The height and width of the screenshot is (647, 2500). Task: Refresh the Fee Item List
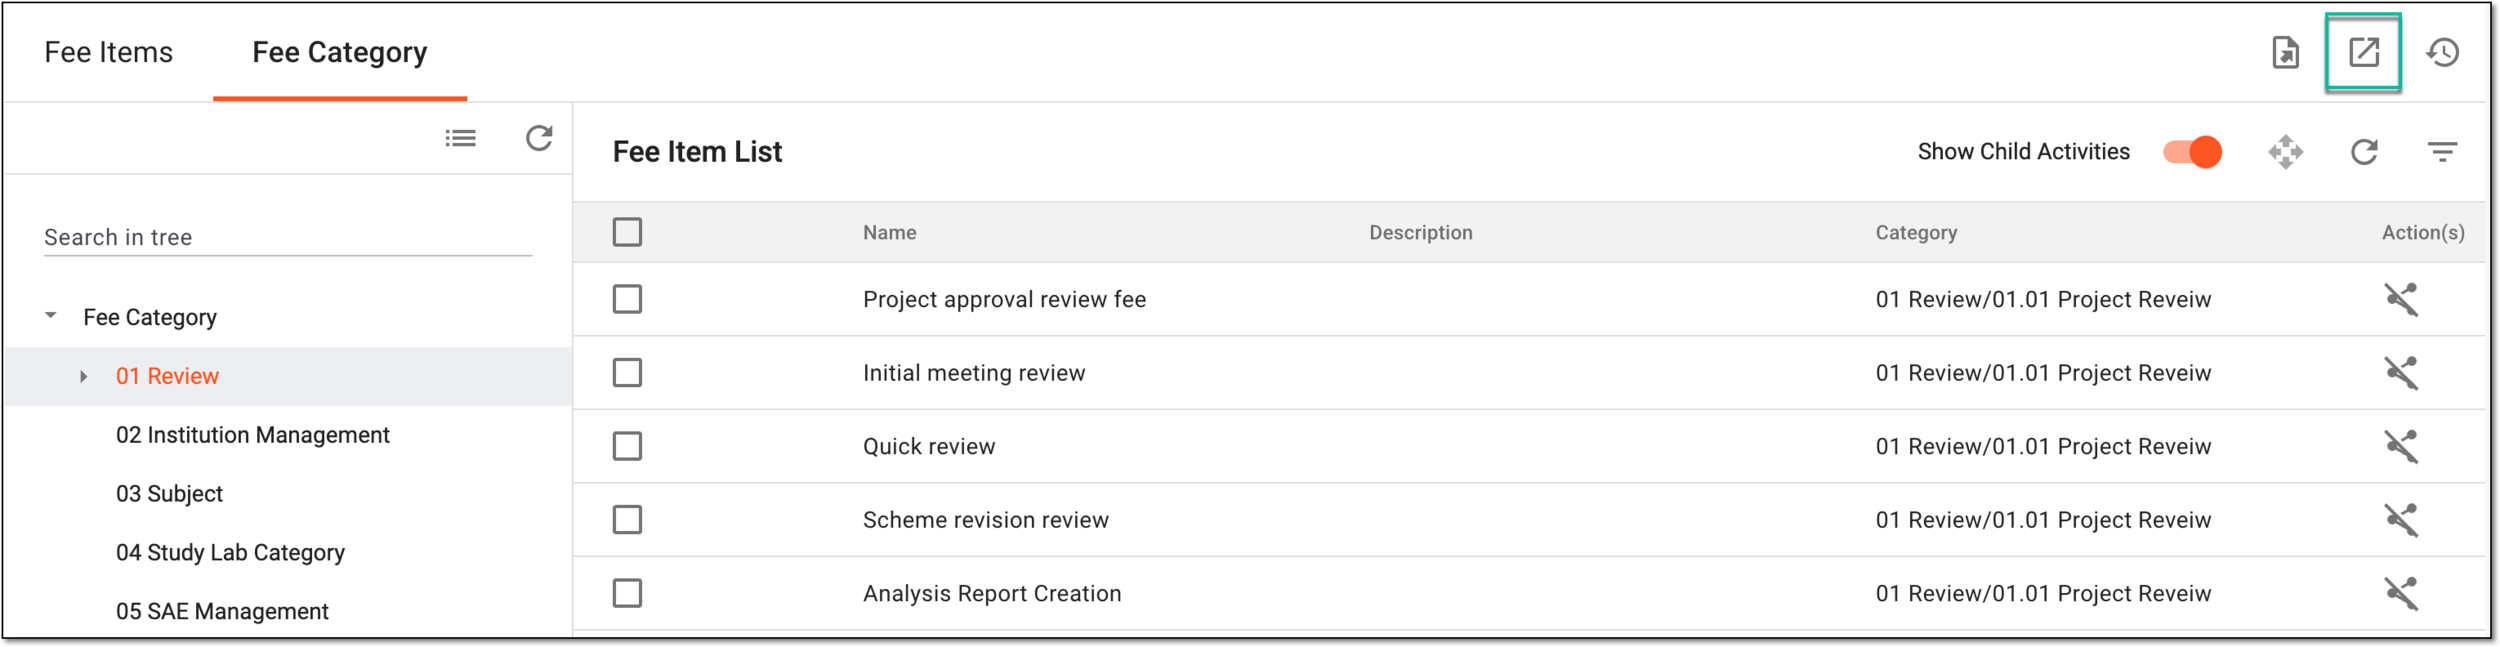coord(2364,152)
